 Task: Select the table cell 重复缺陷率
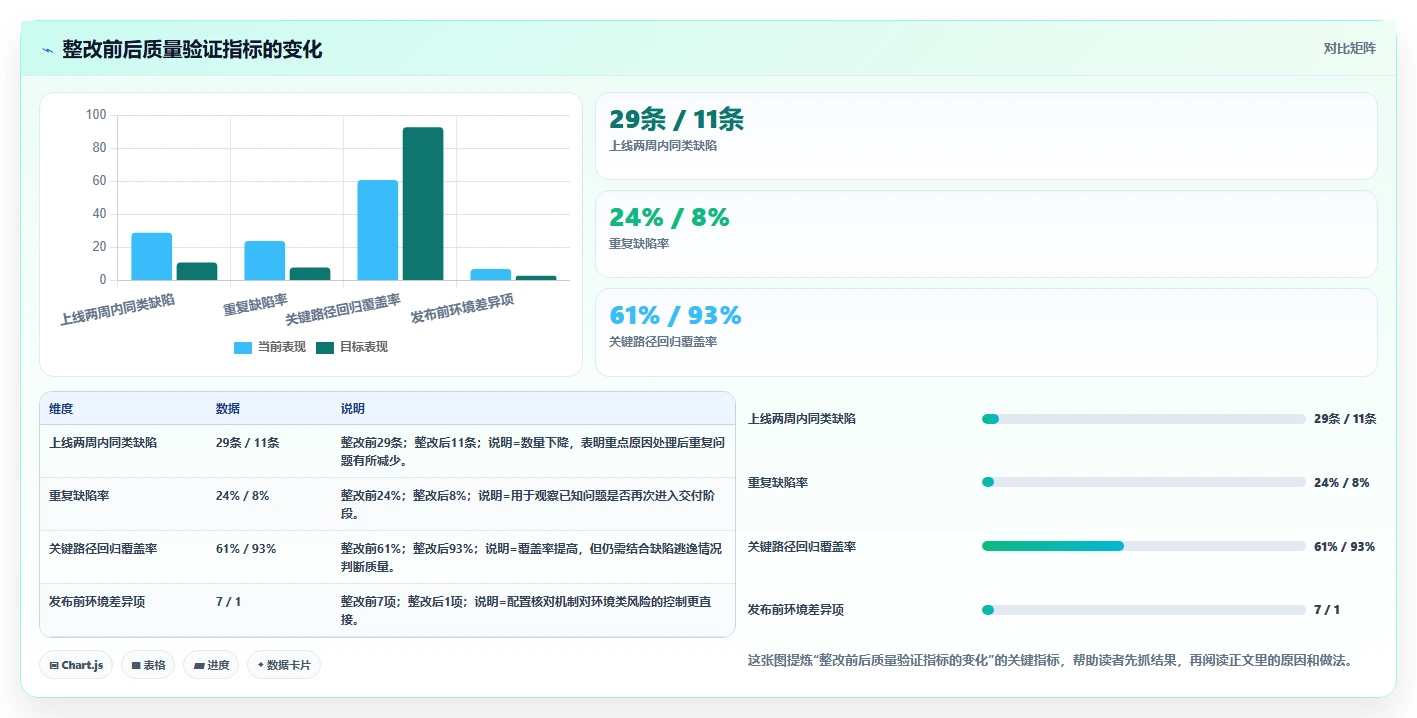[79, 495]
